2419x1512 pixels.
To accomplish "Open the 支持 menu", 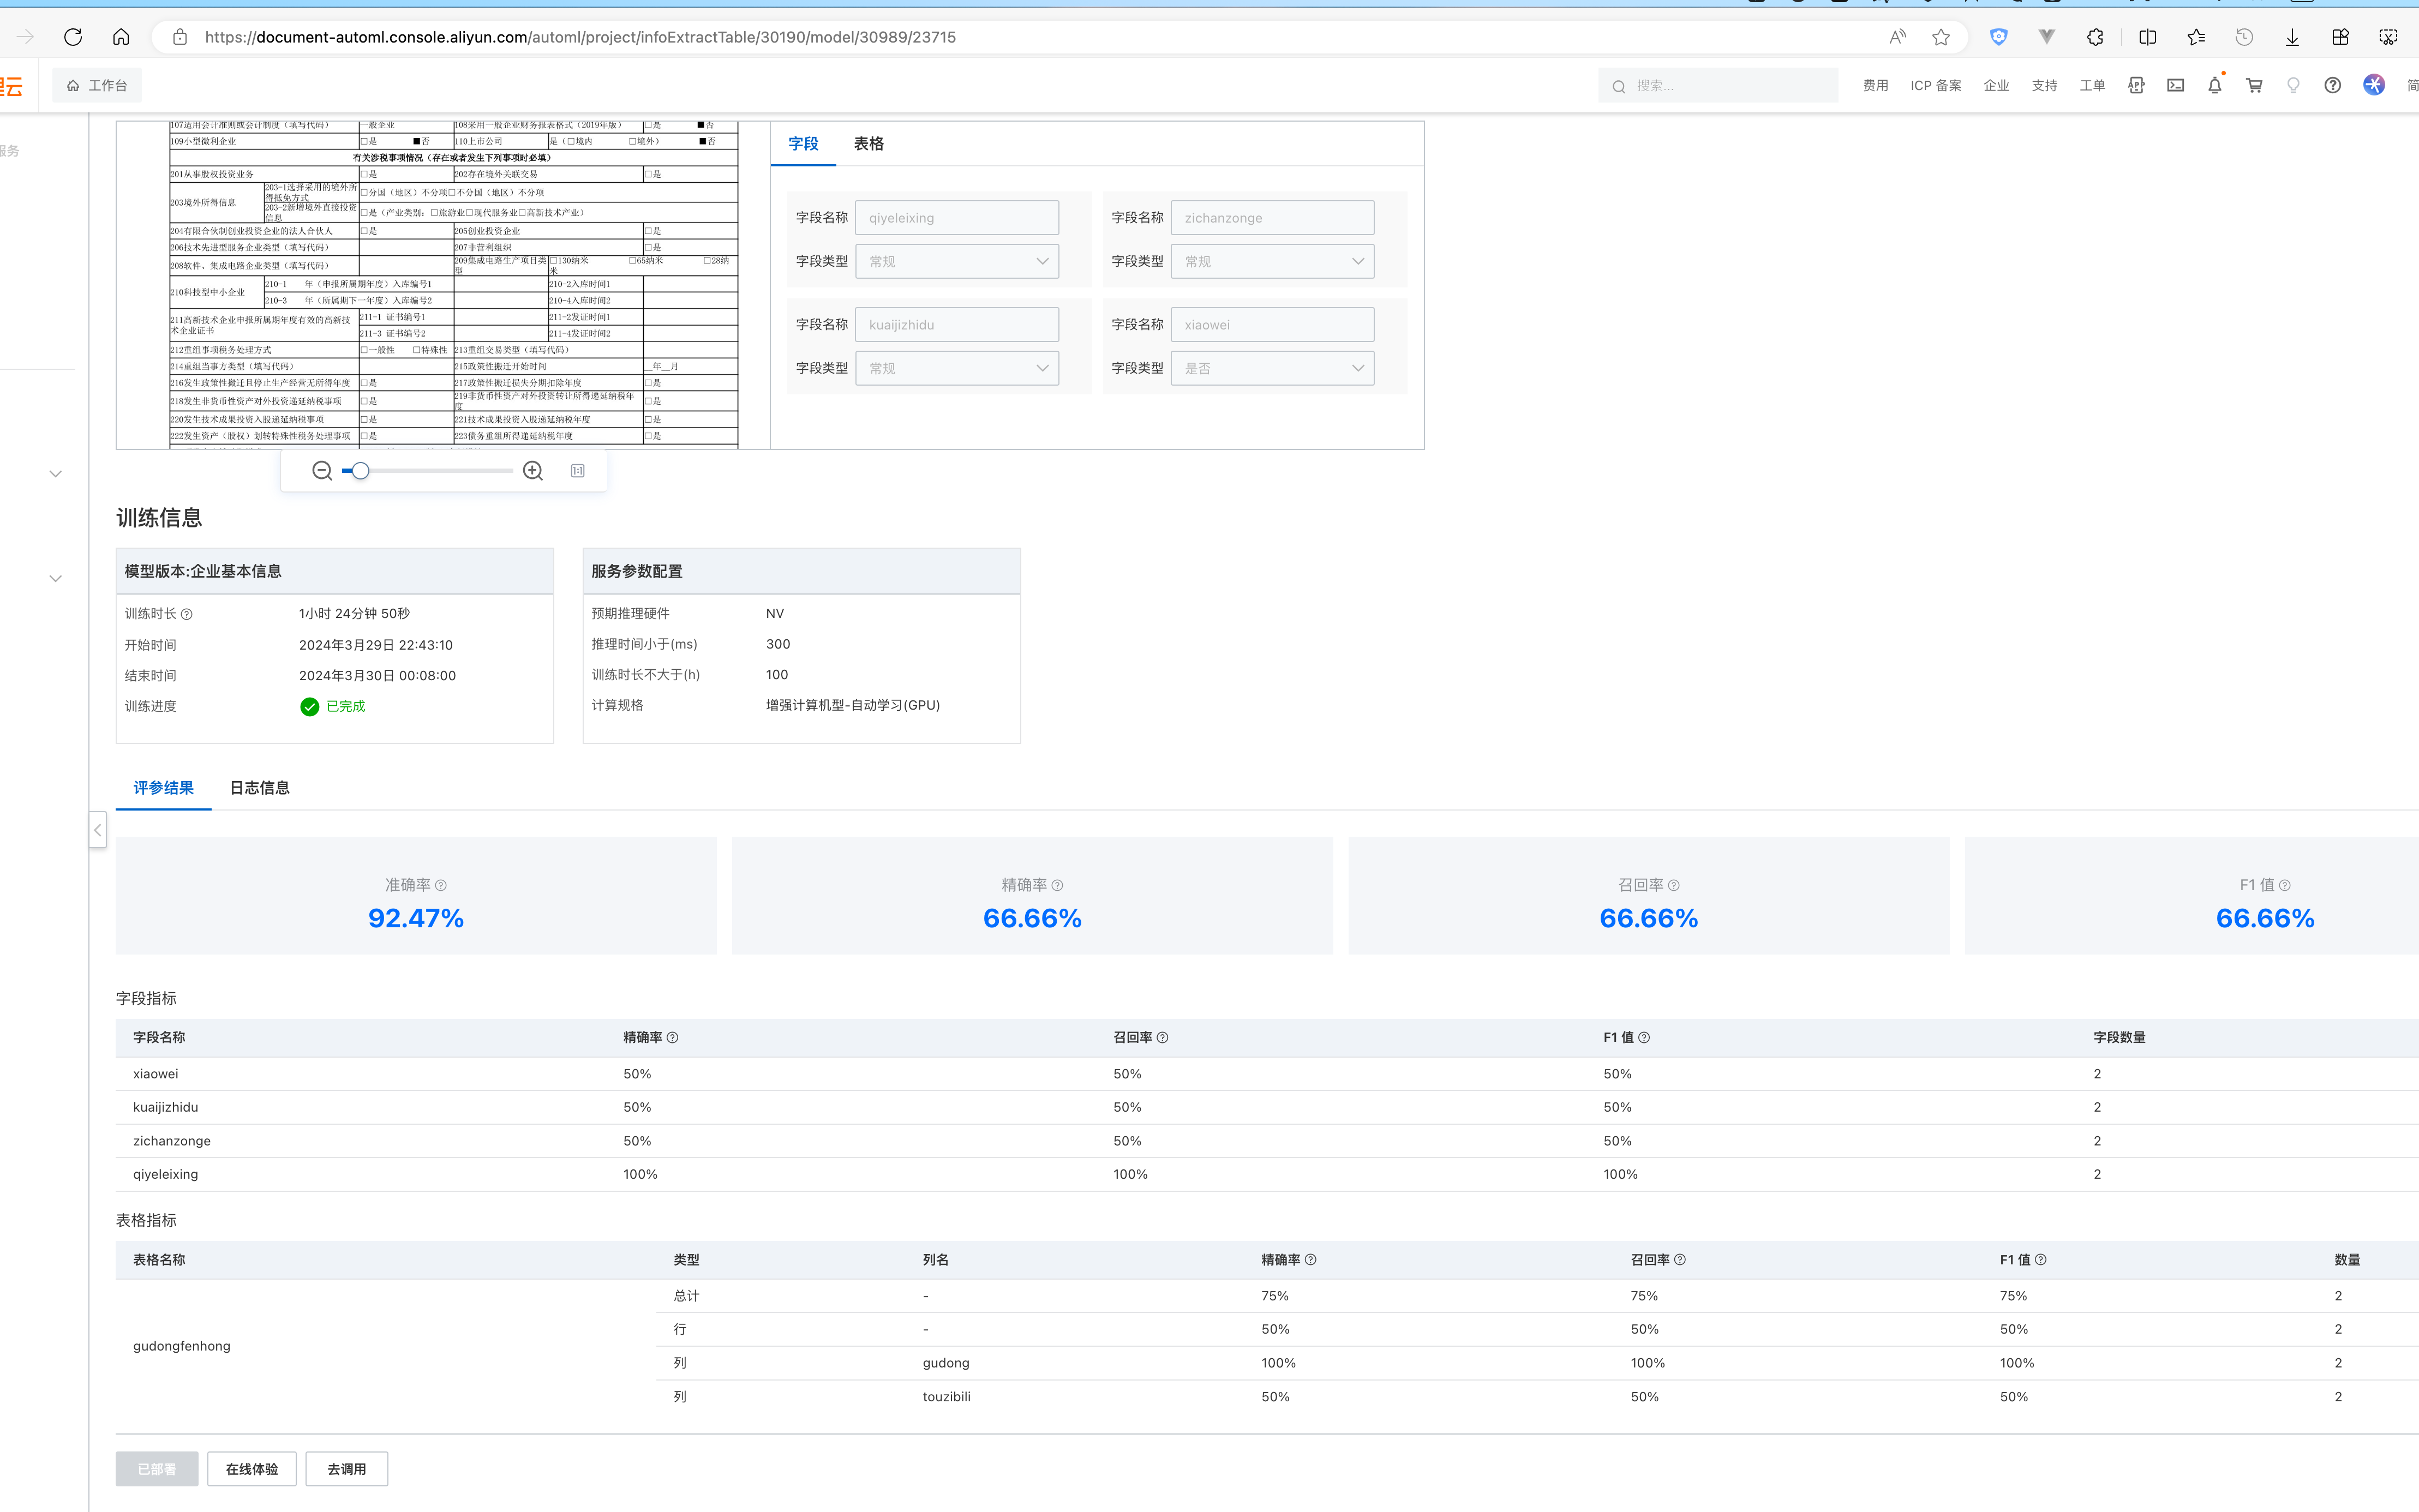I will coord(2045,86).
